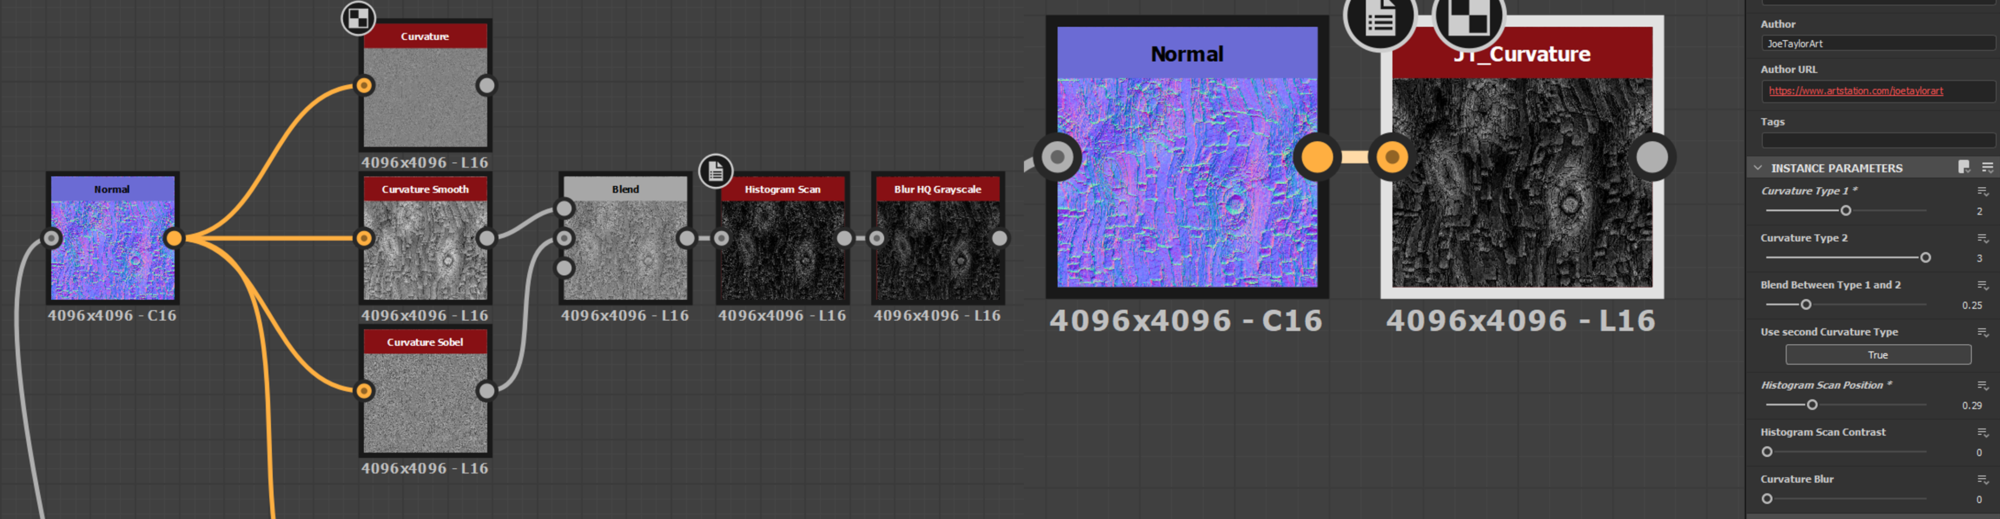This screenshot has height=519, width=2000.
Task: Open Curvature Blur parameter options menu
Action: click(1982, 479)
